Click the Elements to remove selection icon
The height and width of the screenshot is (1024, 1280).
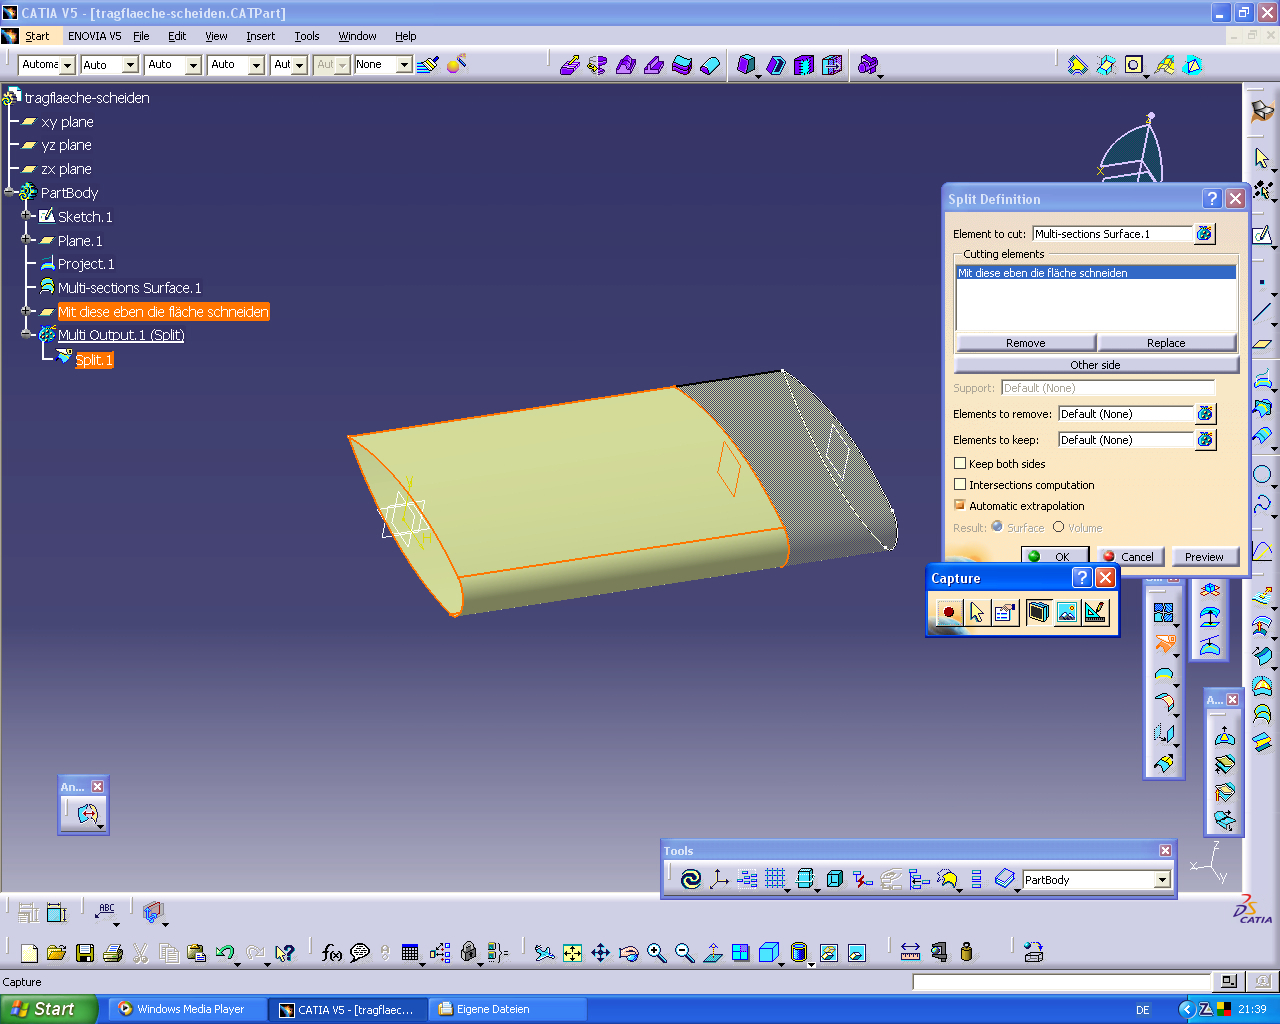pos(1205,414)
